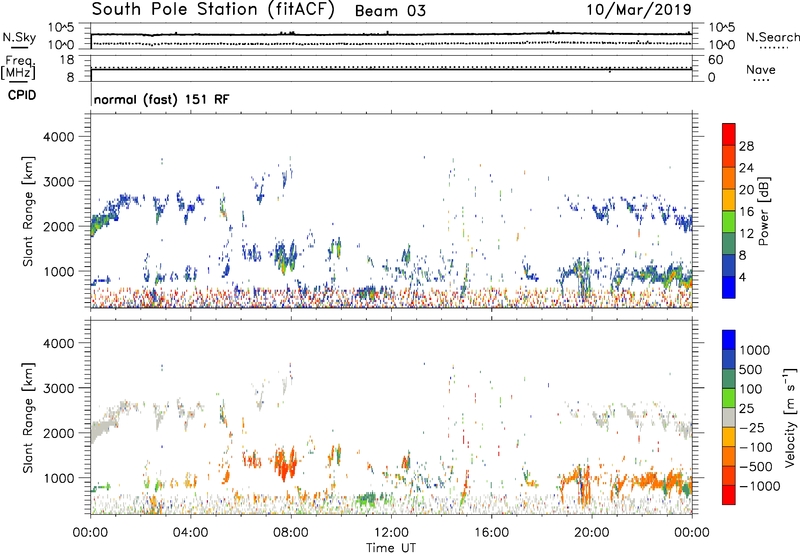Click the "12:00" time tick label
This screenshot has height=554, width=800.
391,533
